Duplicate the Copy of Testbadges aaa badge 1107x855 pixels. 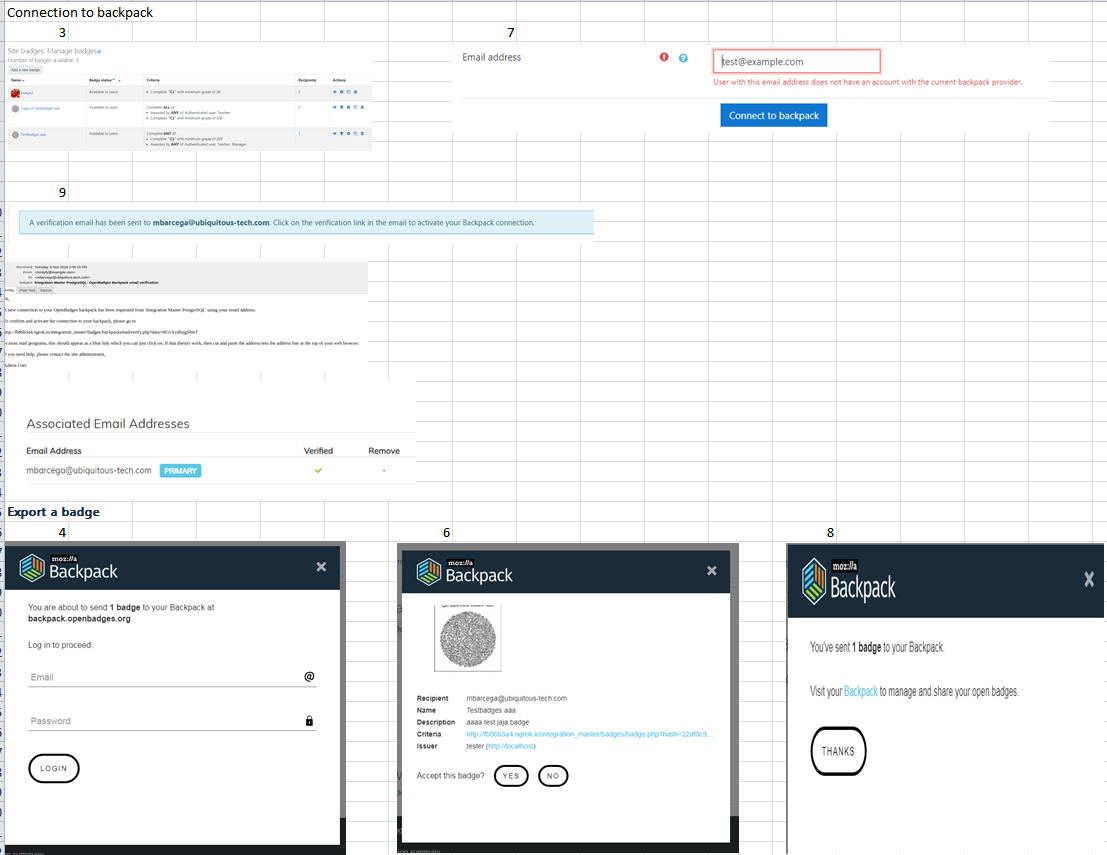point(355,107)
